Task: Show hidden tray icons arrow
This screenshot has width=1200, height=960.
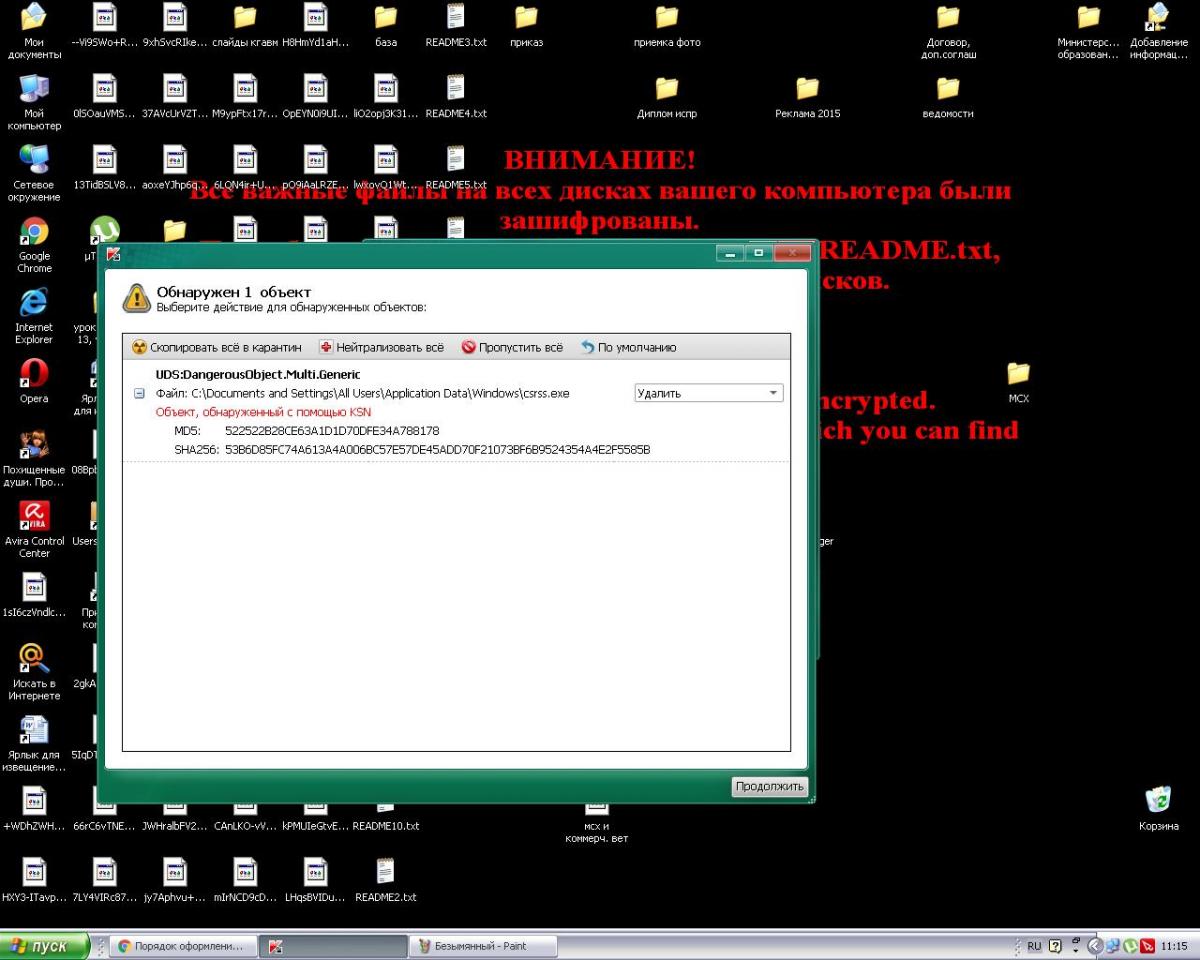Action: coord(1095,946)
